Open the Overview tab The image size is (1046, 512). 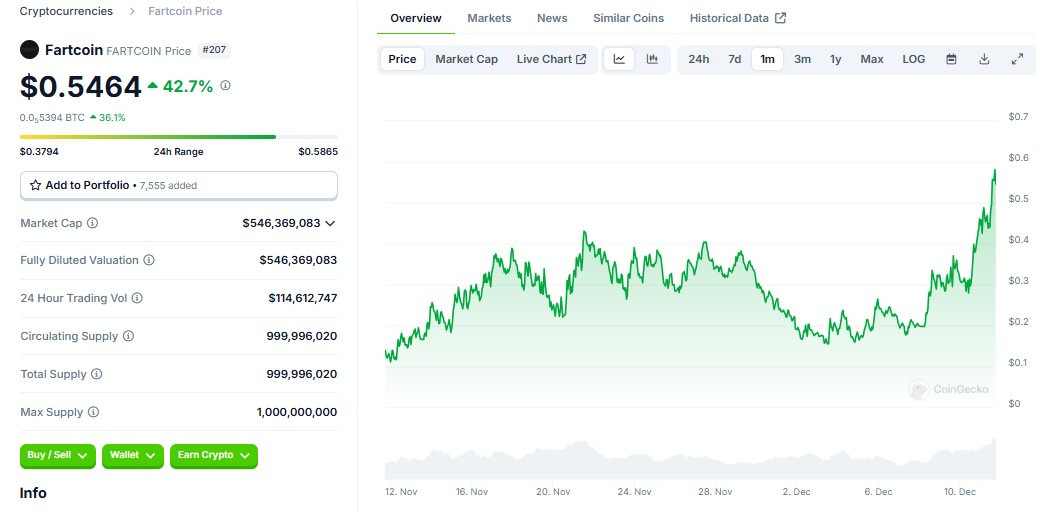(x=416, y=18)
